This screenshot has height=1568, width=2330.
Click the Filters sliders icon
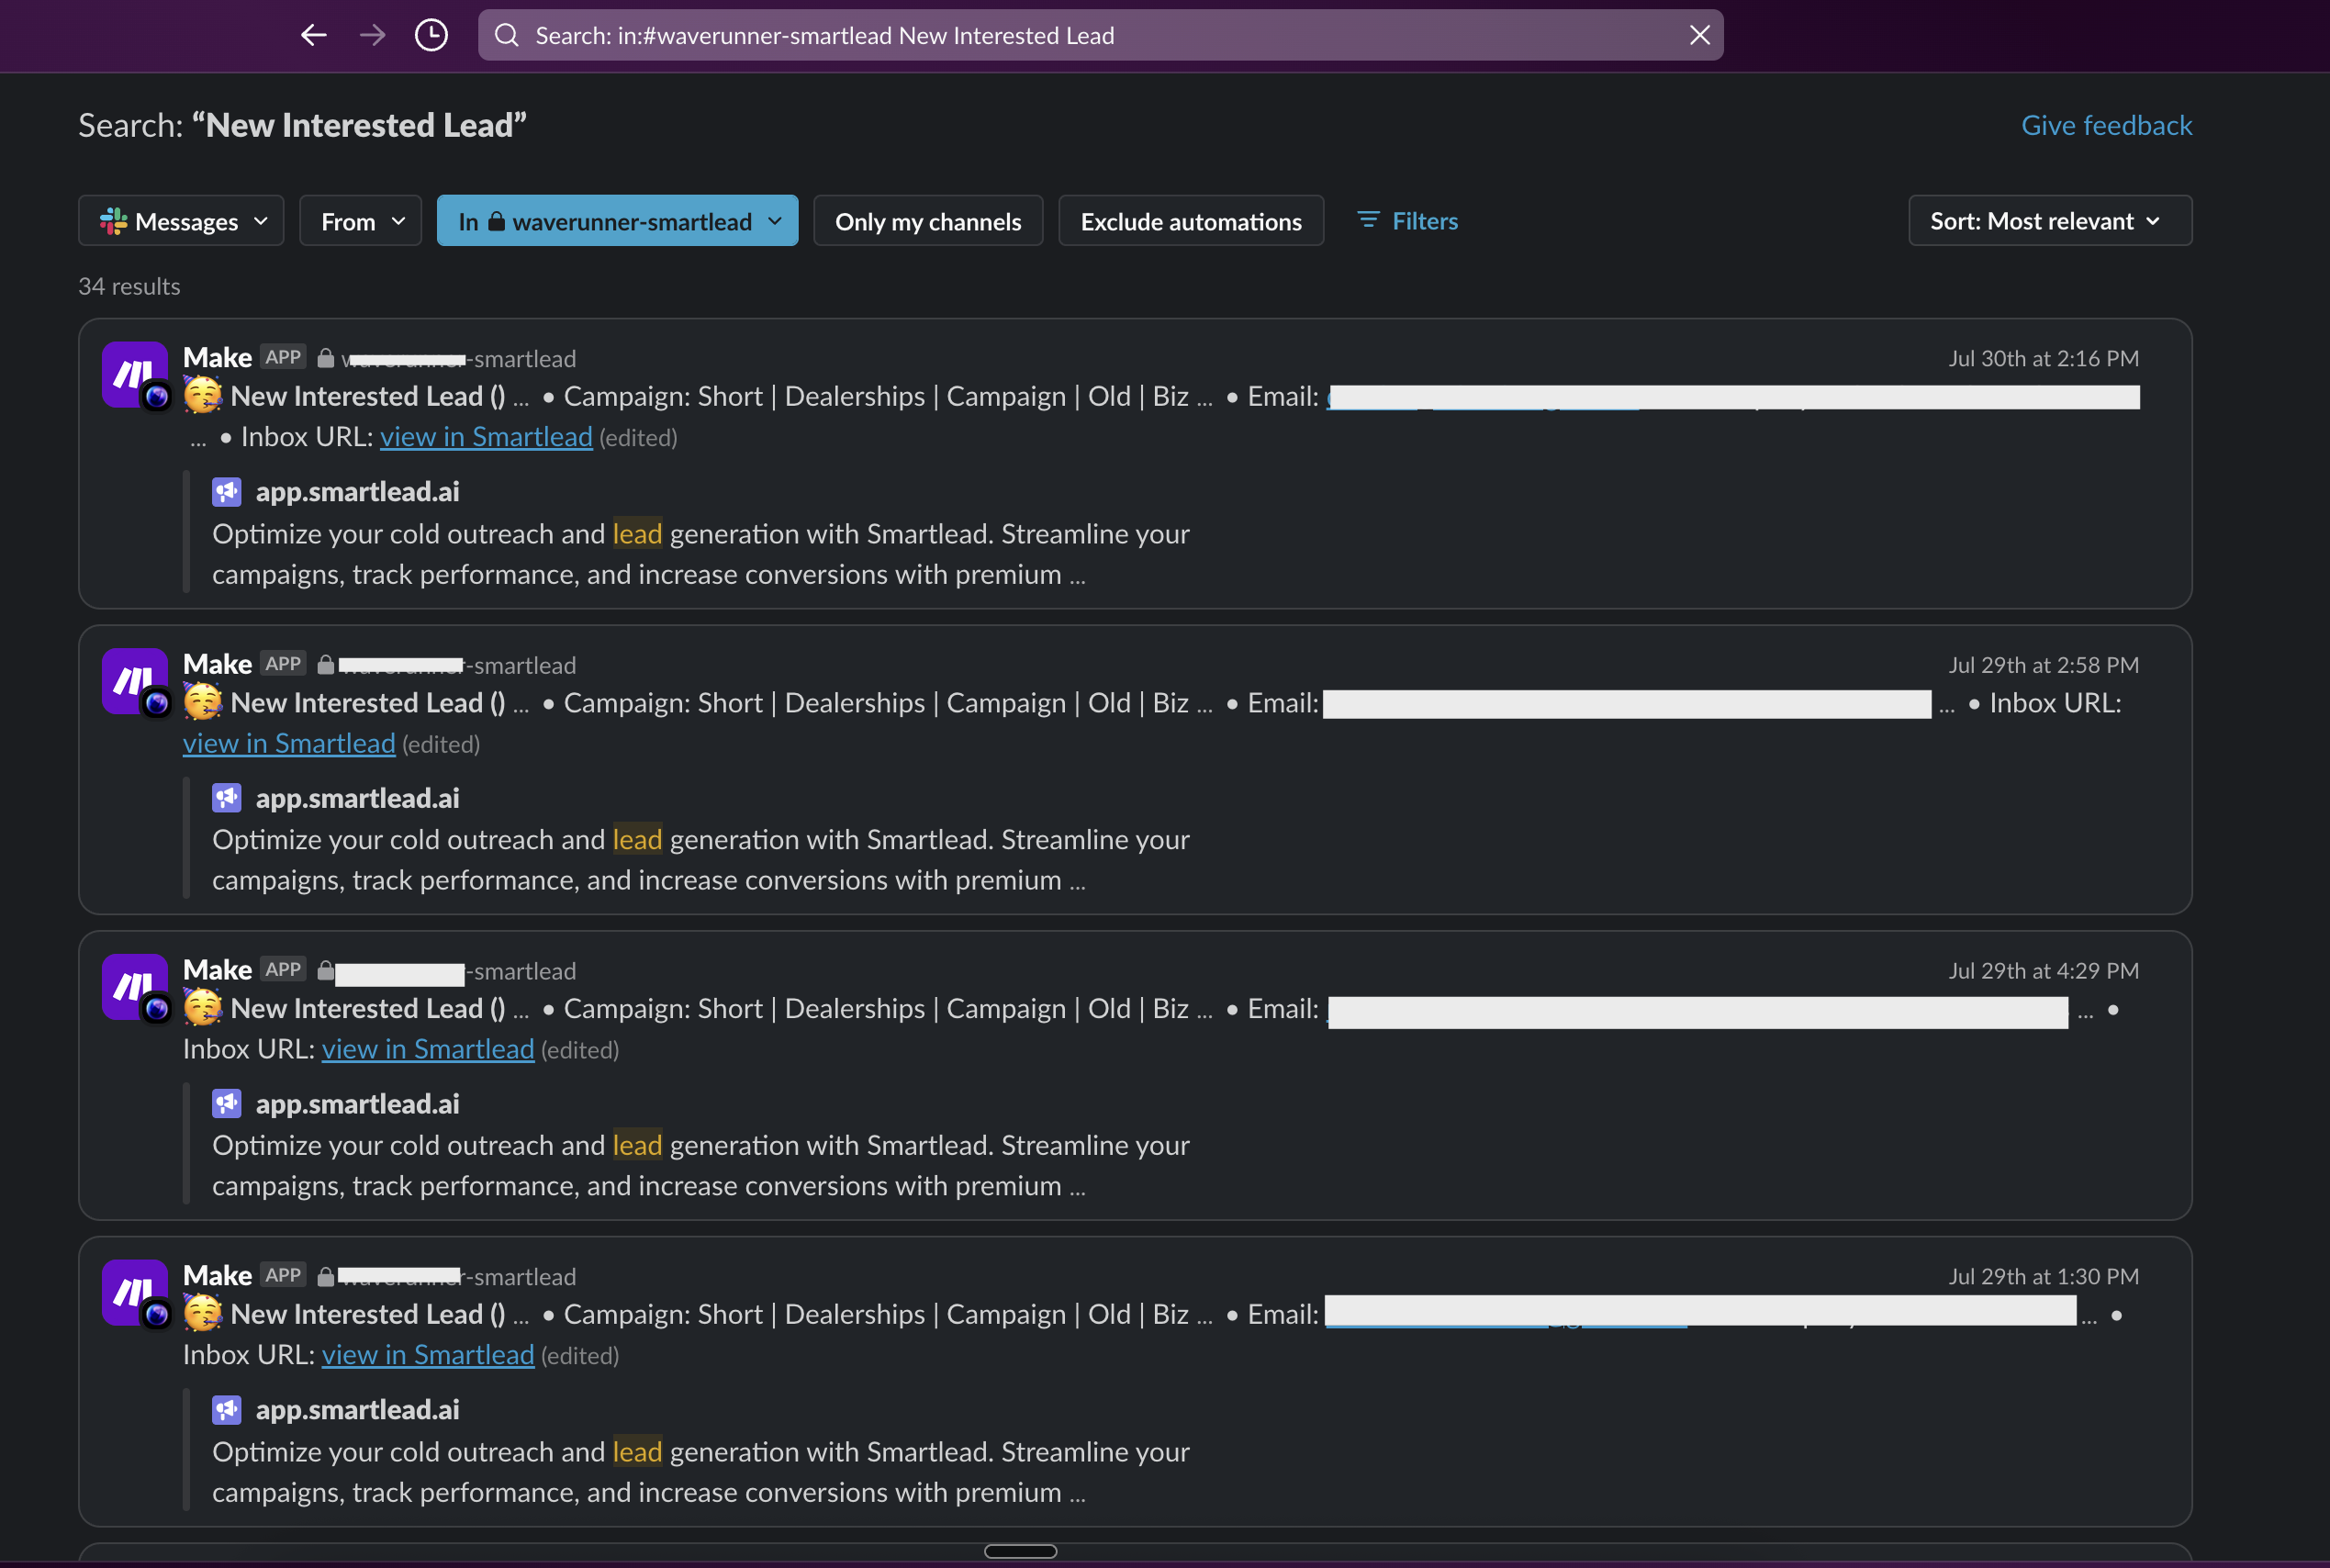pos(1368,220)
